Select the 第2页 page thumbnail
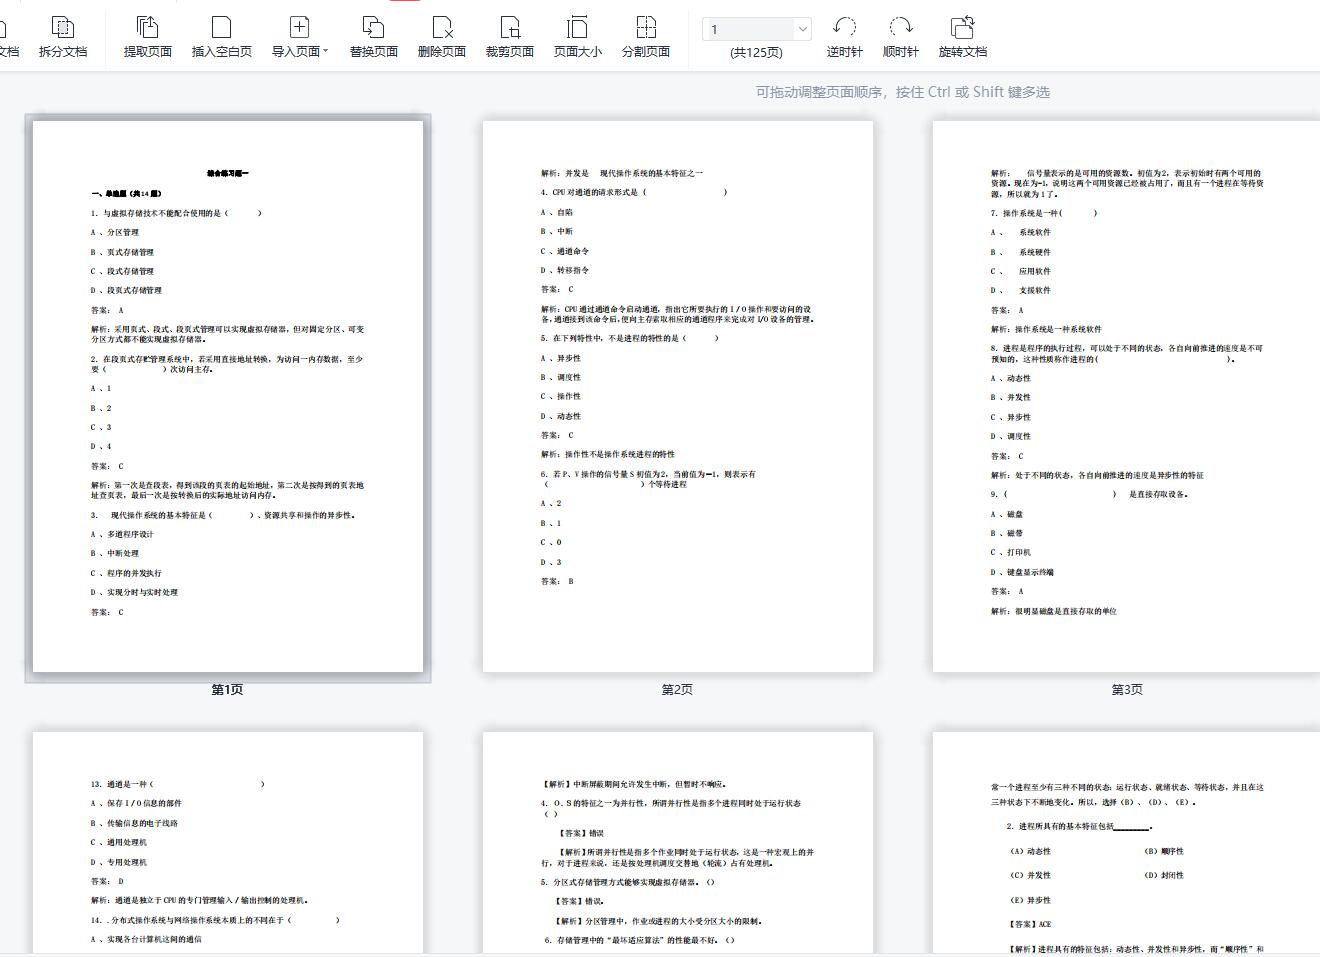 [x=678, y=396]
